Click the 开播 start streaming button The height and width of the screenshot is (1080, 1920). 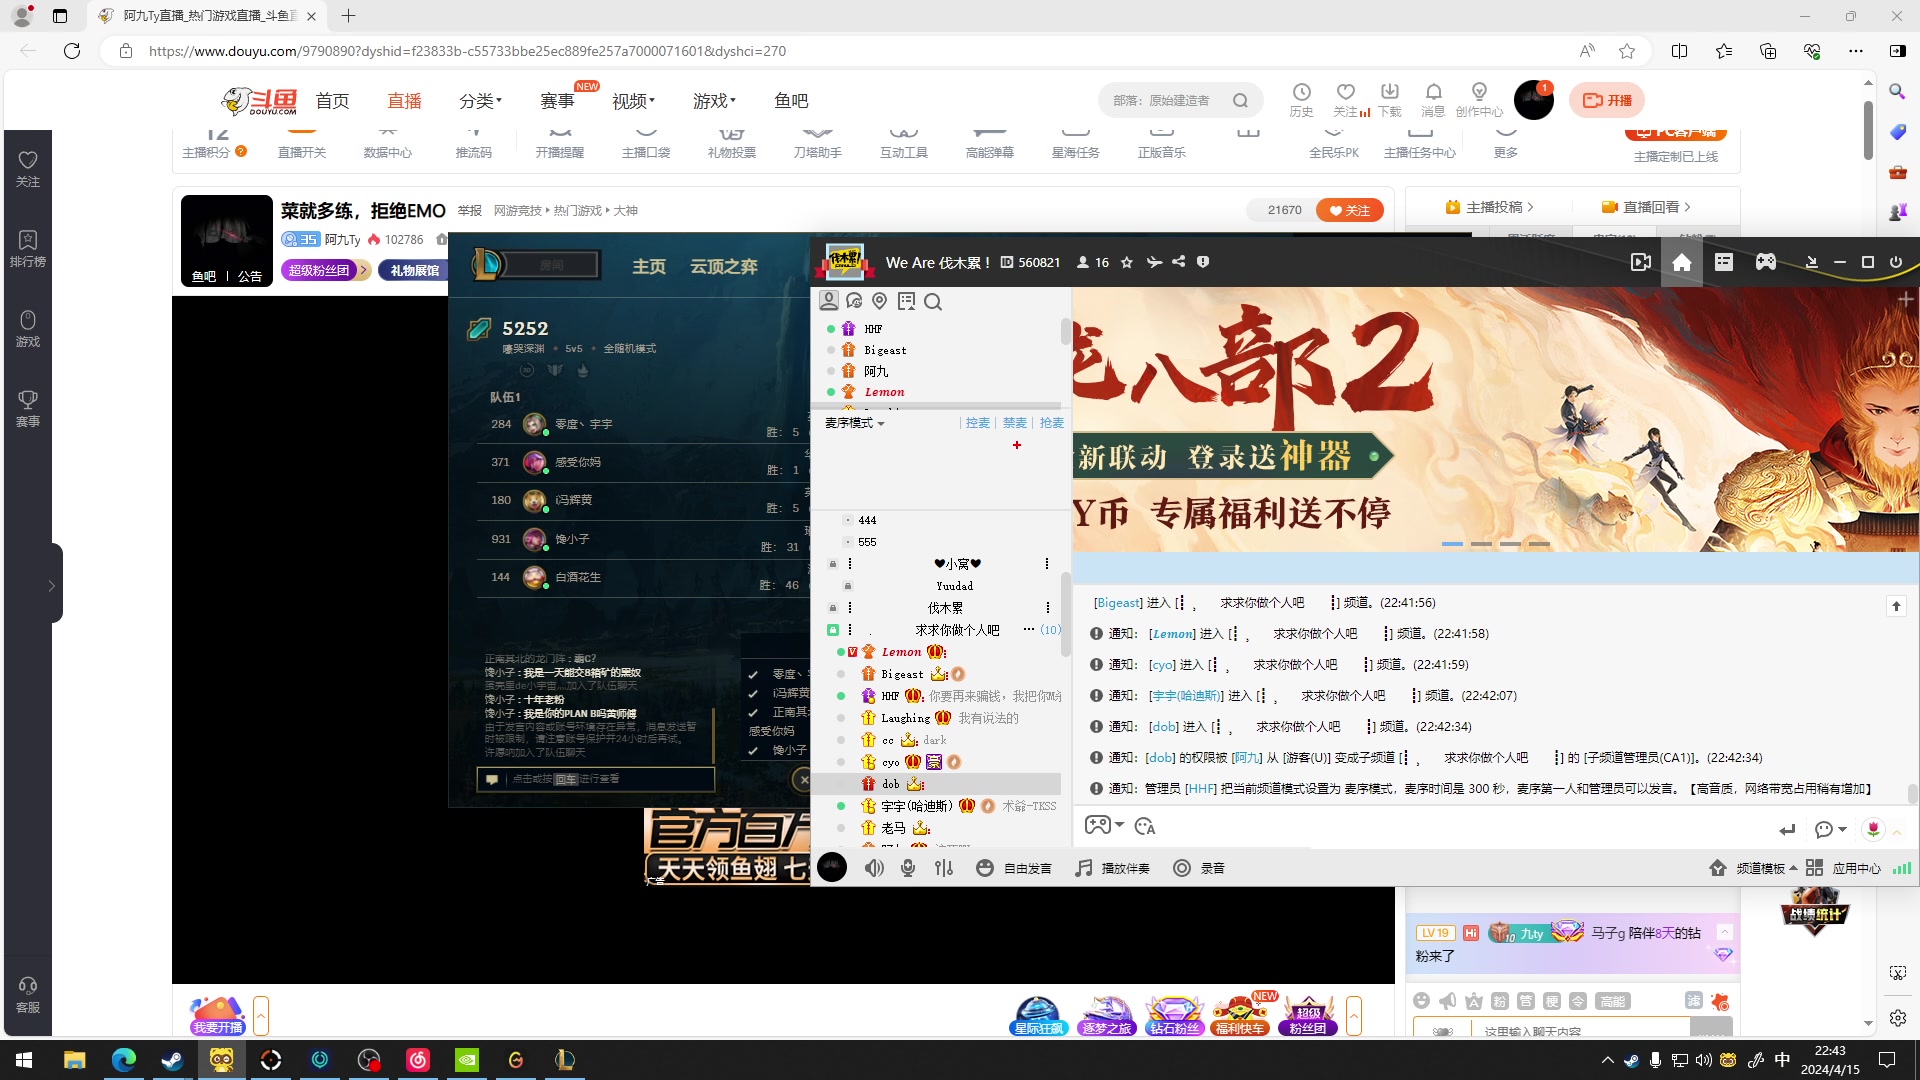click(1607, 100)
